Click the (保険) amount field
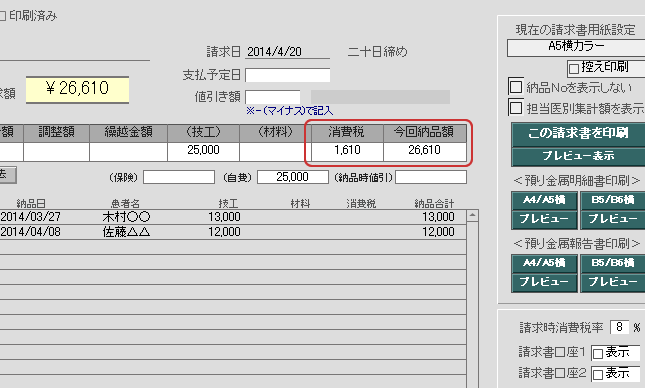This screenshot has width=645, height=388. pyautogui.click(x=179, y=177)
